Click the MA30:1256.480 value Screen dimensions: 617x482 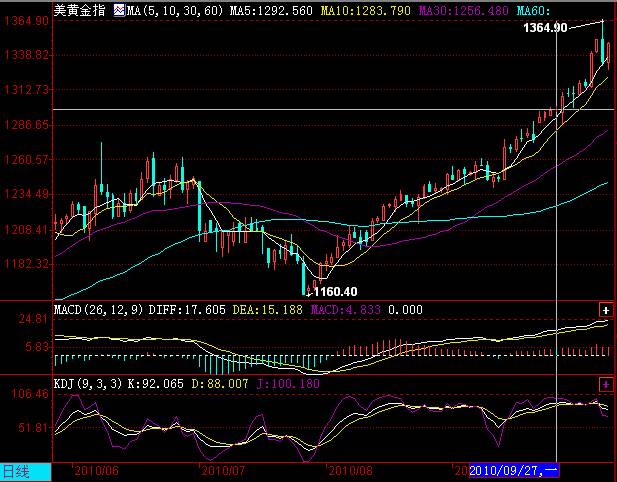click(464, 11)
